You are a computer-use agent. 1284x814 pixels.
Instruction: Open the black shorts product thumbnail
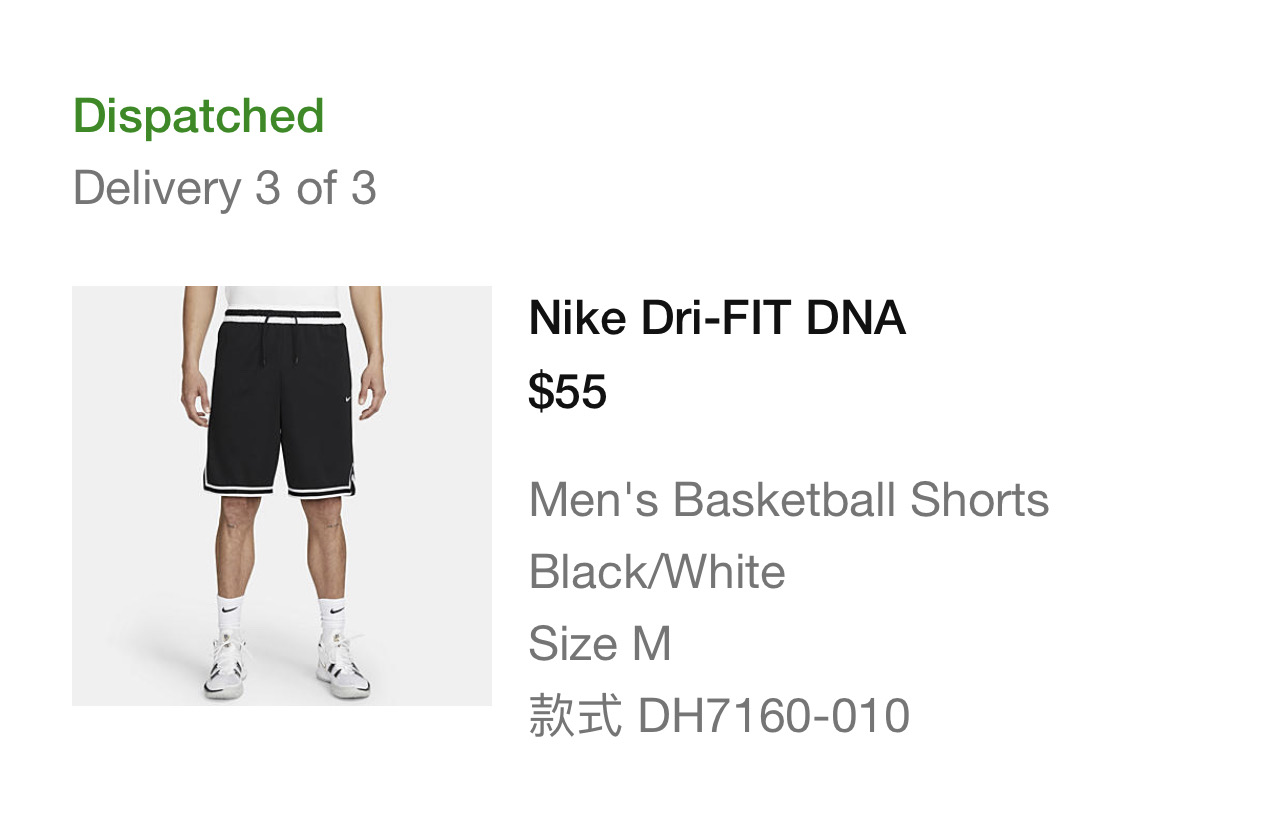click(281, 496)
